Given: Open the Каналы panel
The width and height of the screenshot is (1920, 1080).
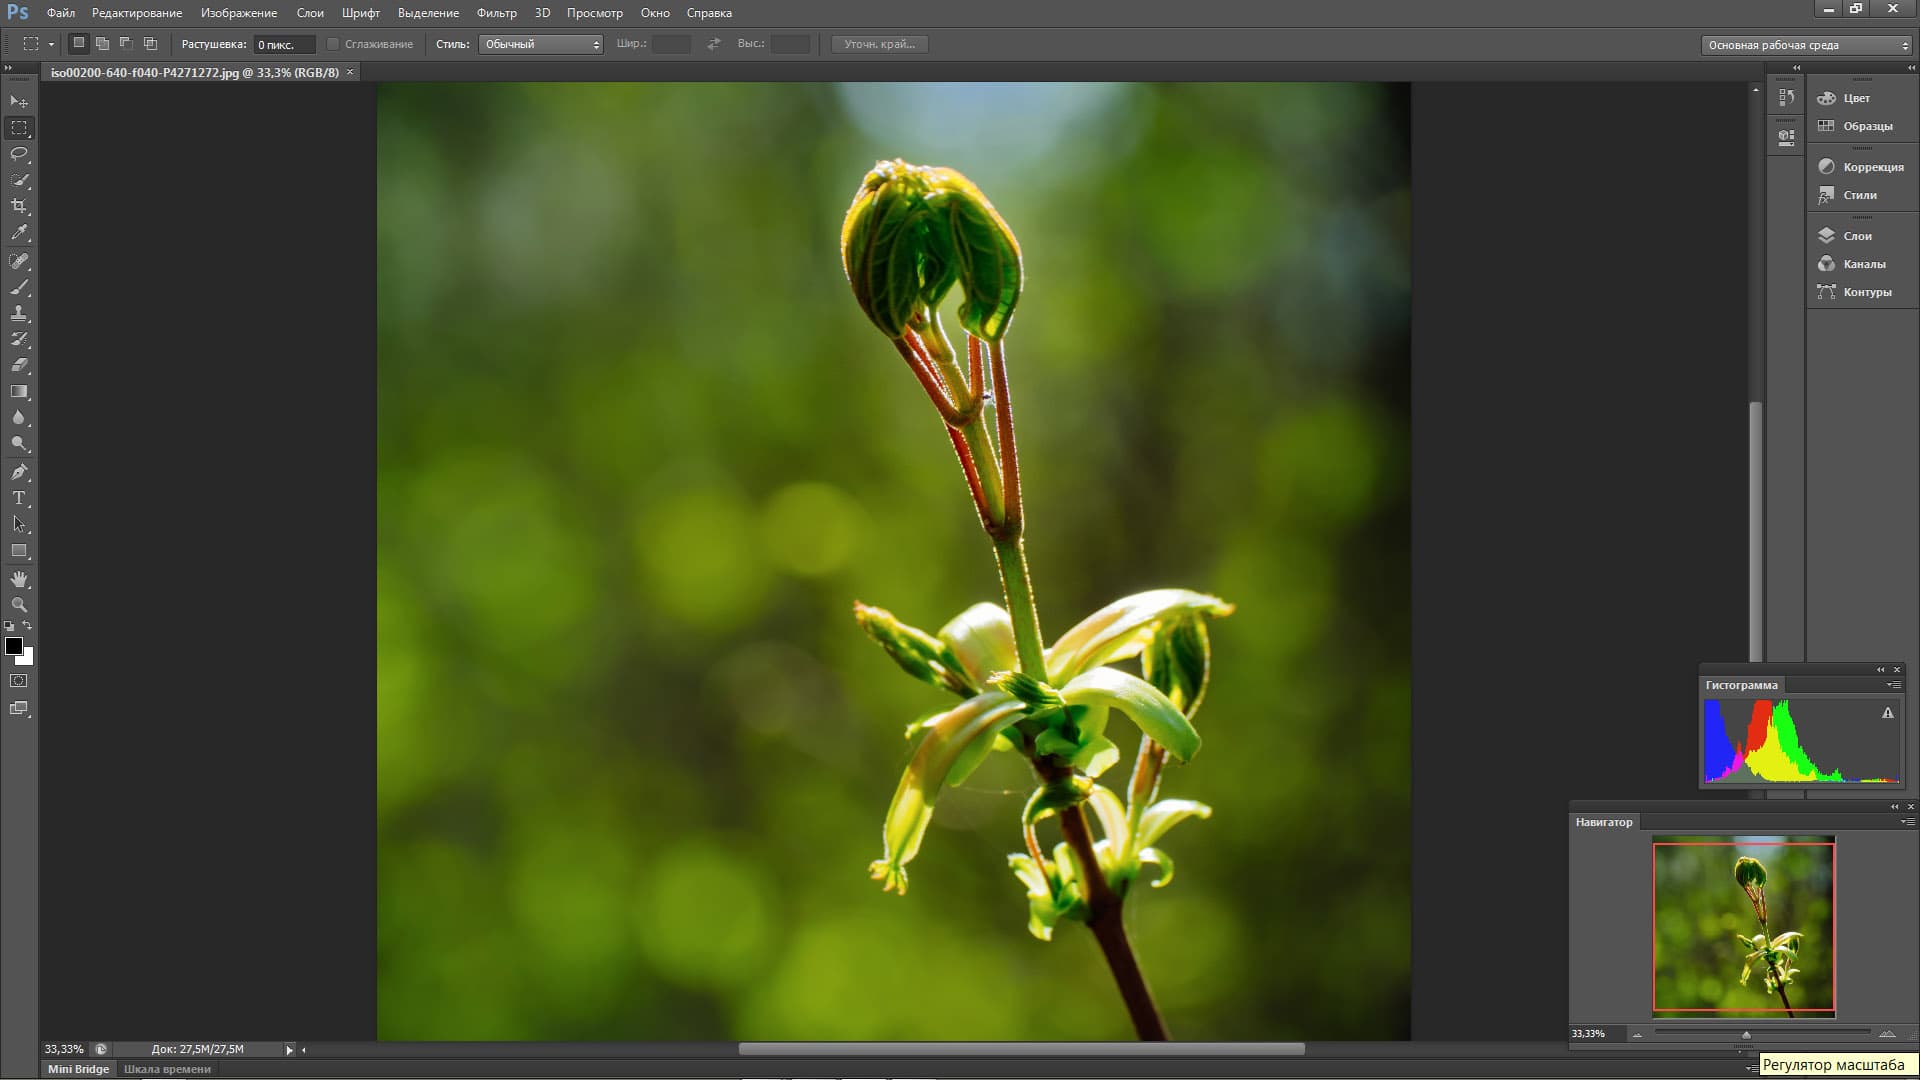Looking at the screenshot, I should tap(1863, 264).
